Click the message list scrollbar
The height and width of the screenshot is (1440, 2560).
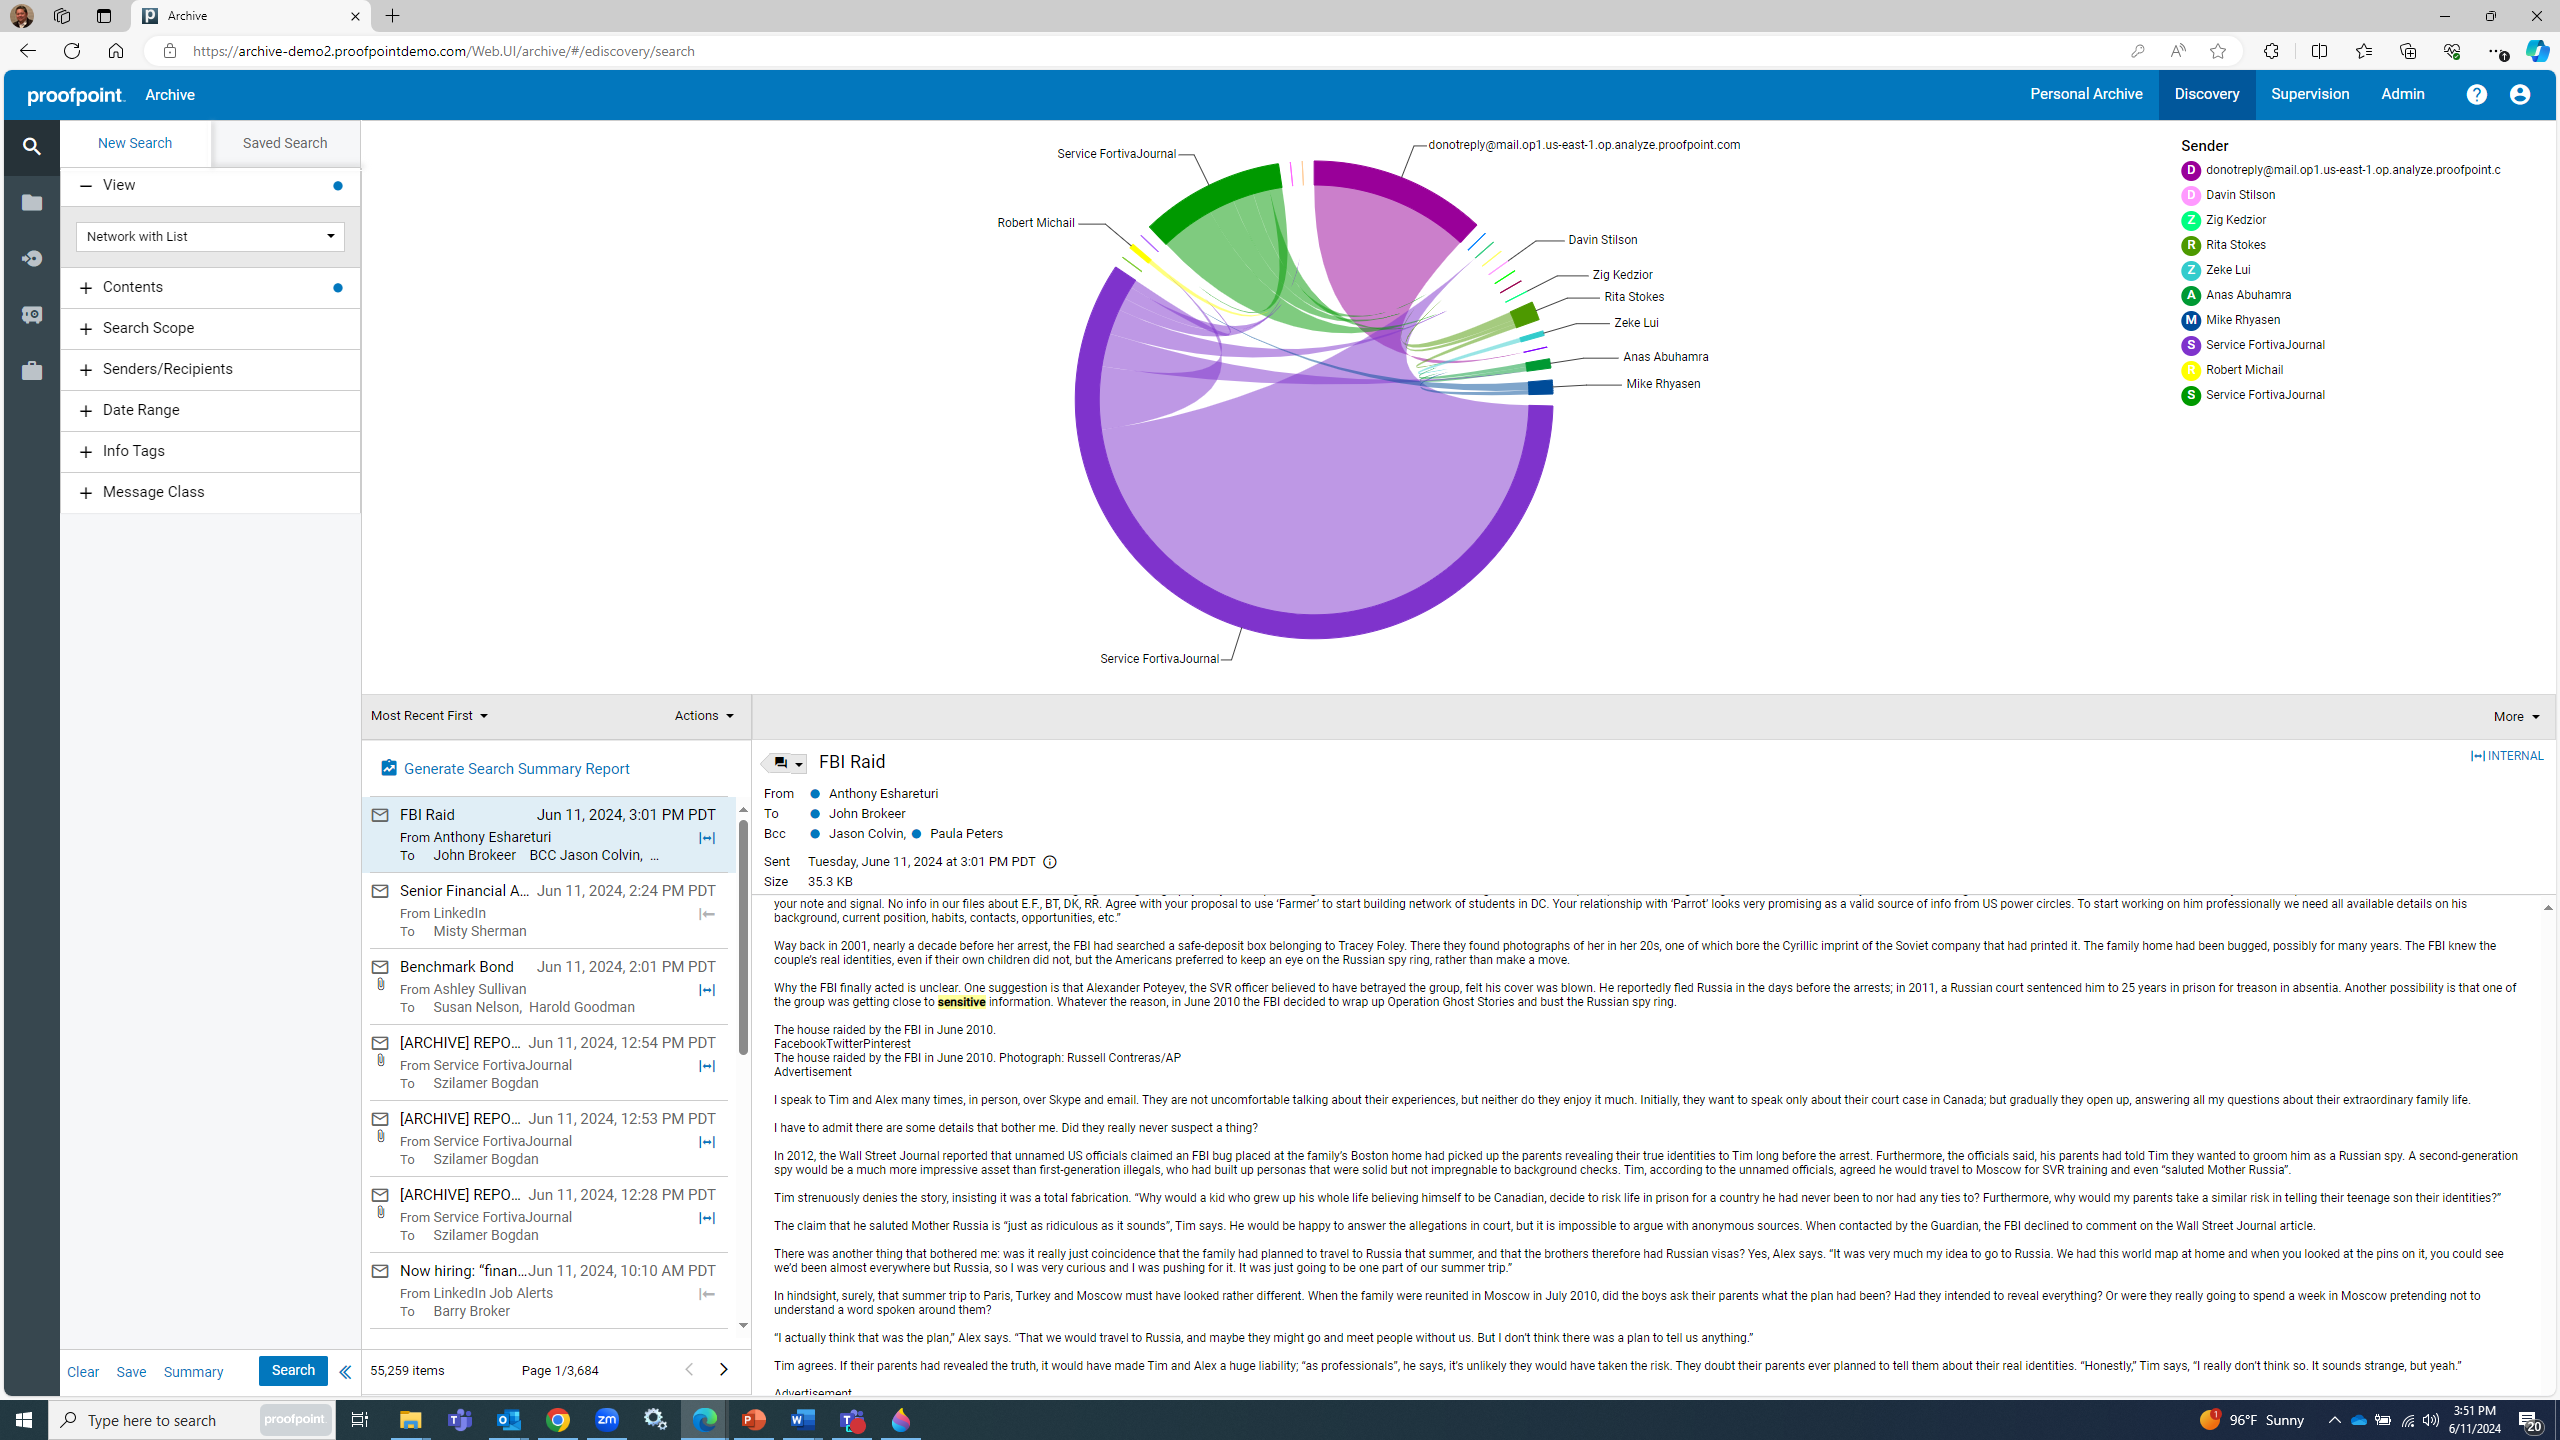[743, 937]
